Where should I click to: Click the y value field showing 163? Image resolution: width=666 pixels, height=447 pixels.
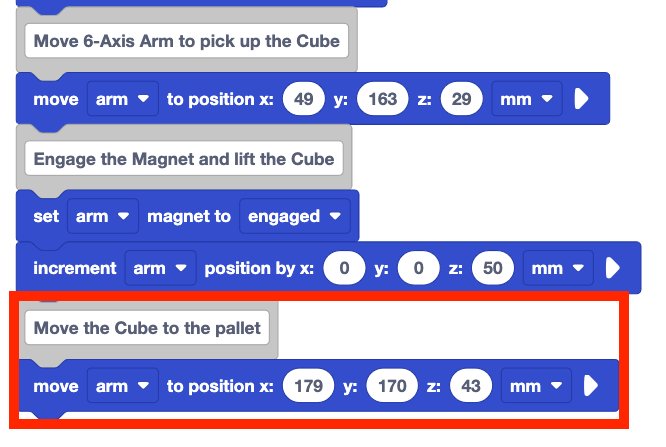383,99
